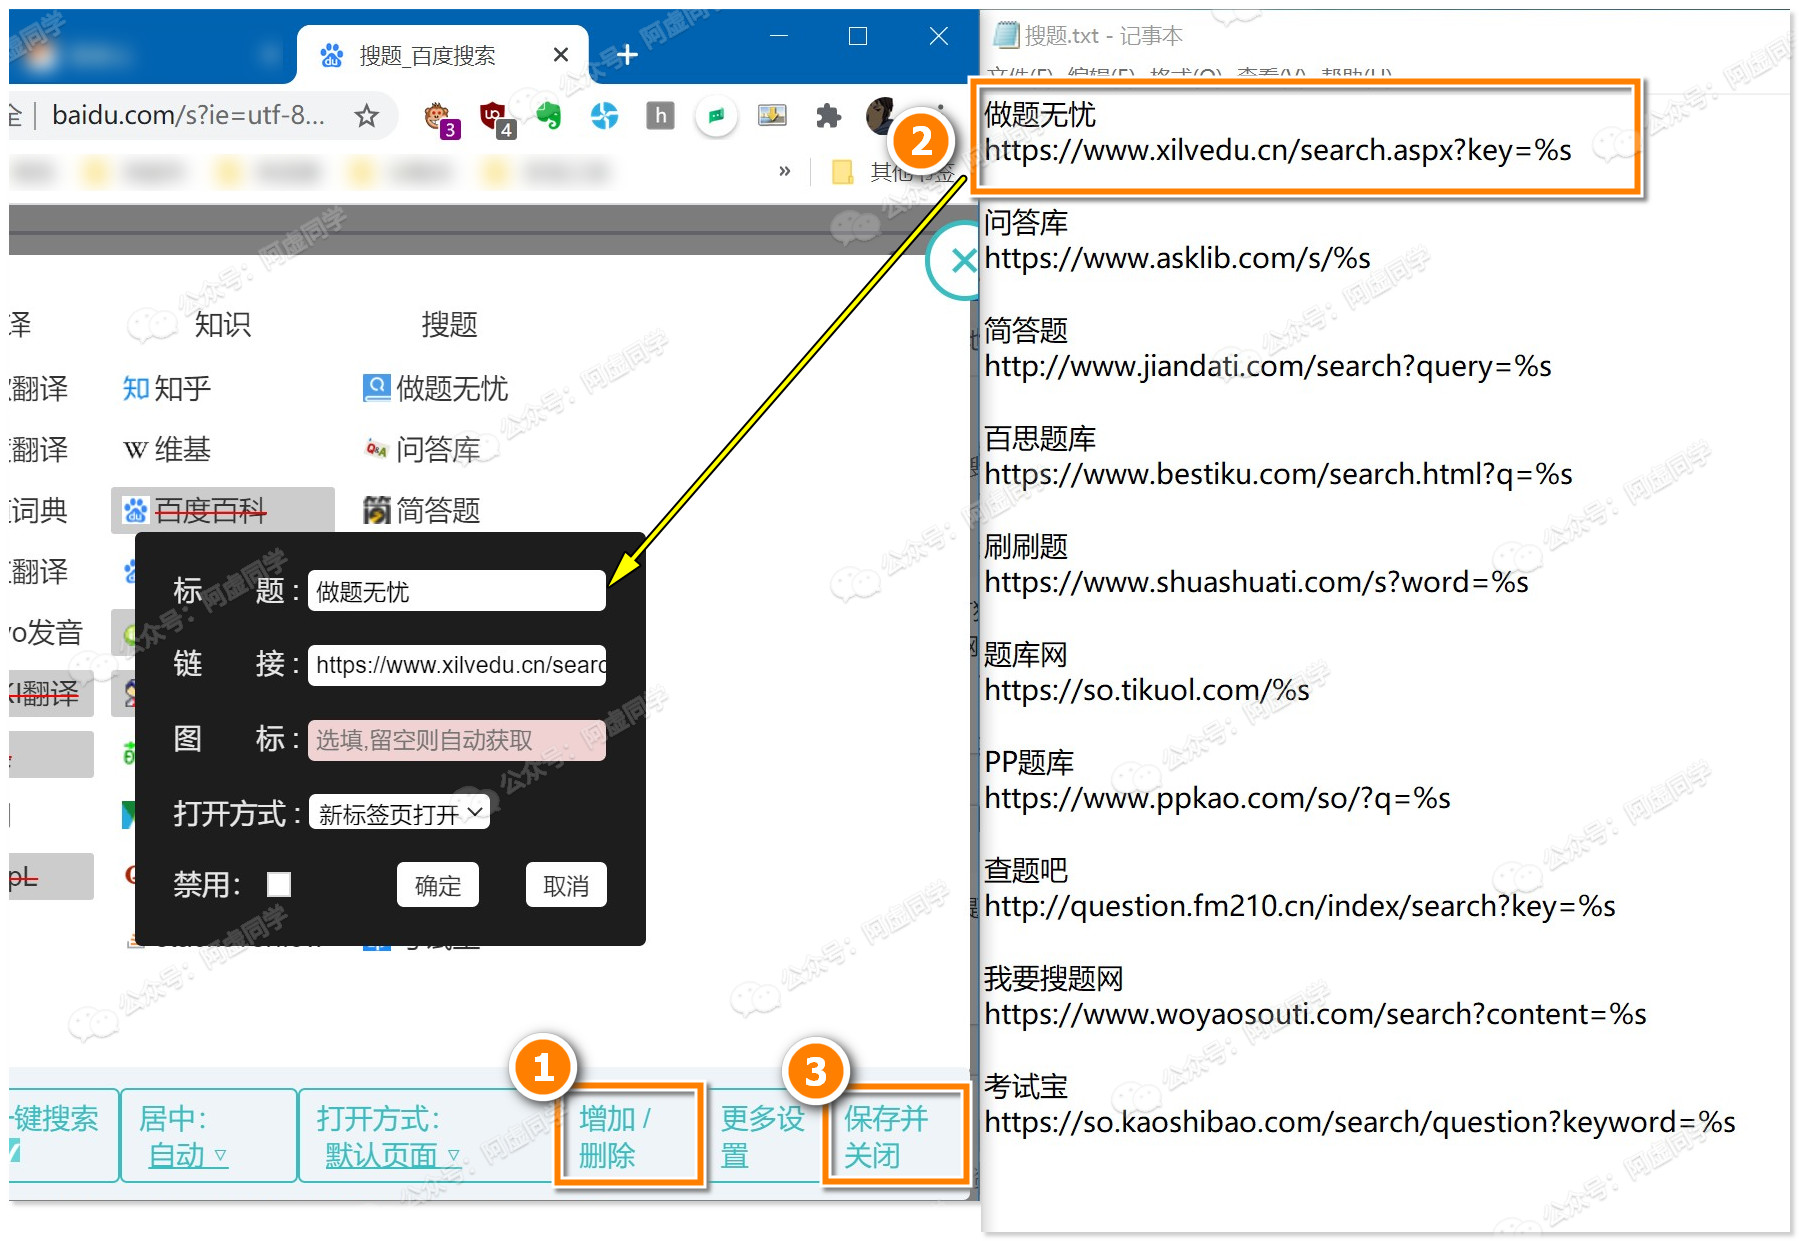Open 简答题 search entry

point(422,510)
